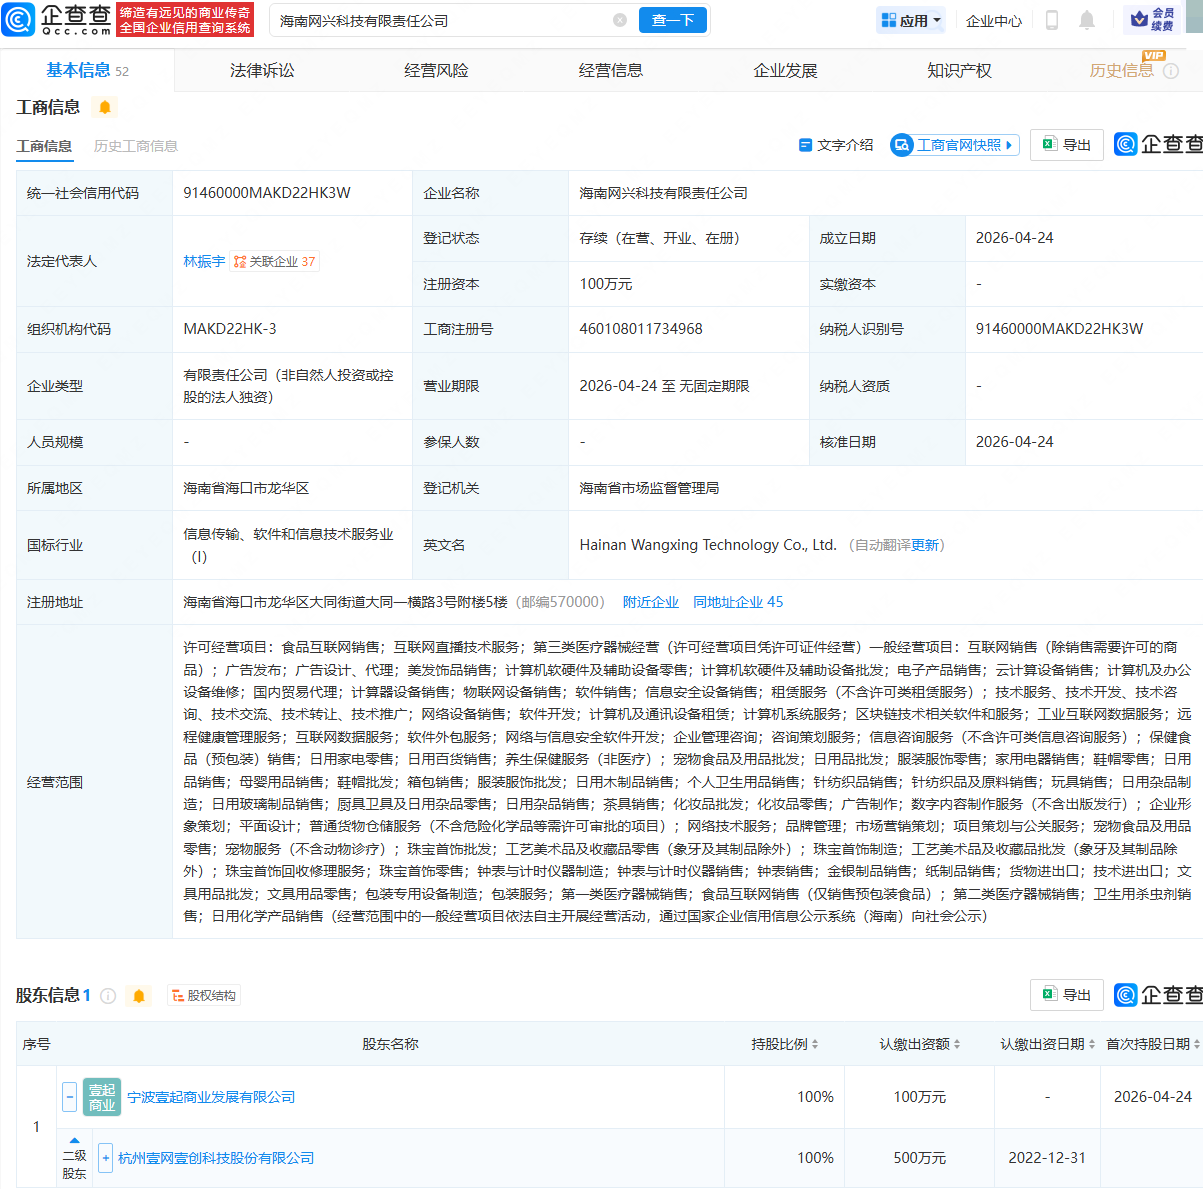The height and width of the screenshot is (1189, 1203).
Task: Open 股权结构 equity structure view
Action: [x=204, y=996]
